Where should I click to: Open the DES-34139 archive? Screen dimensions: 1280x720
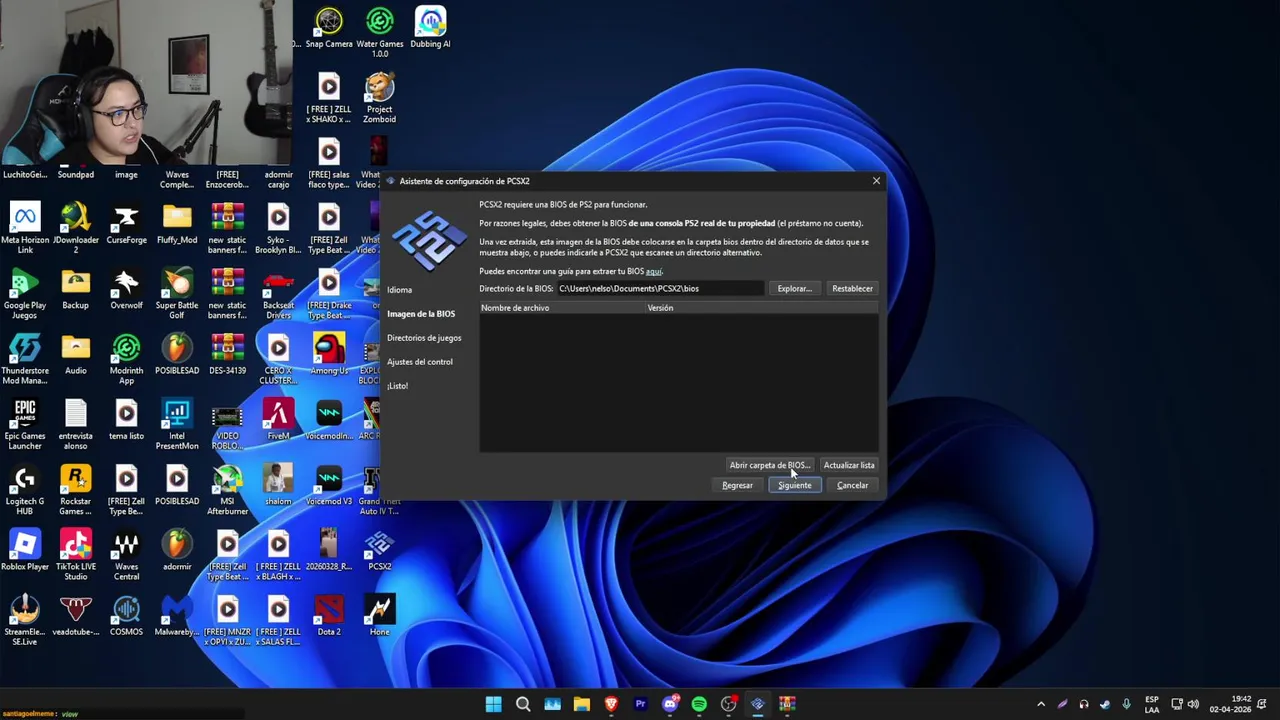tap(227, 355)
